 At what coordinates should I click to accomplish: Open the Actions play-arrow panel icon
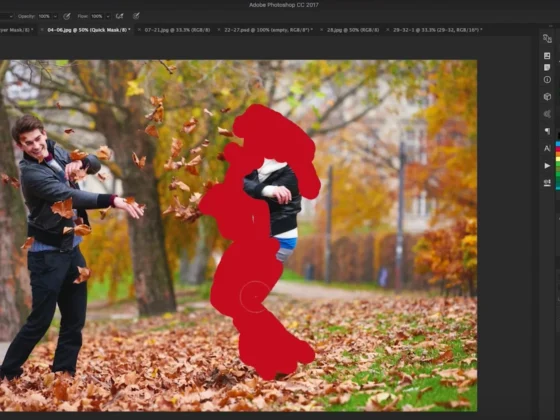[x=547, y=166]
